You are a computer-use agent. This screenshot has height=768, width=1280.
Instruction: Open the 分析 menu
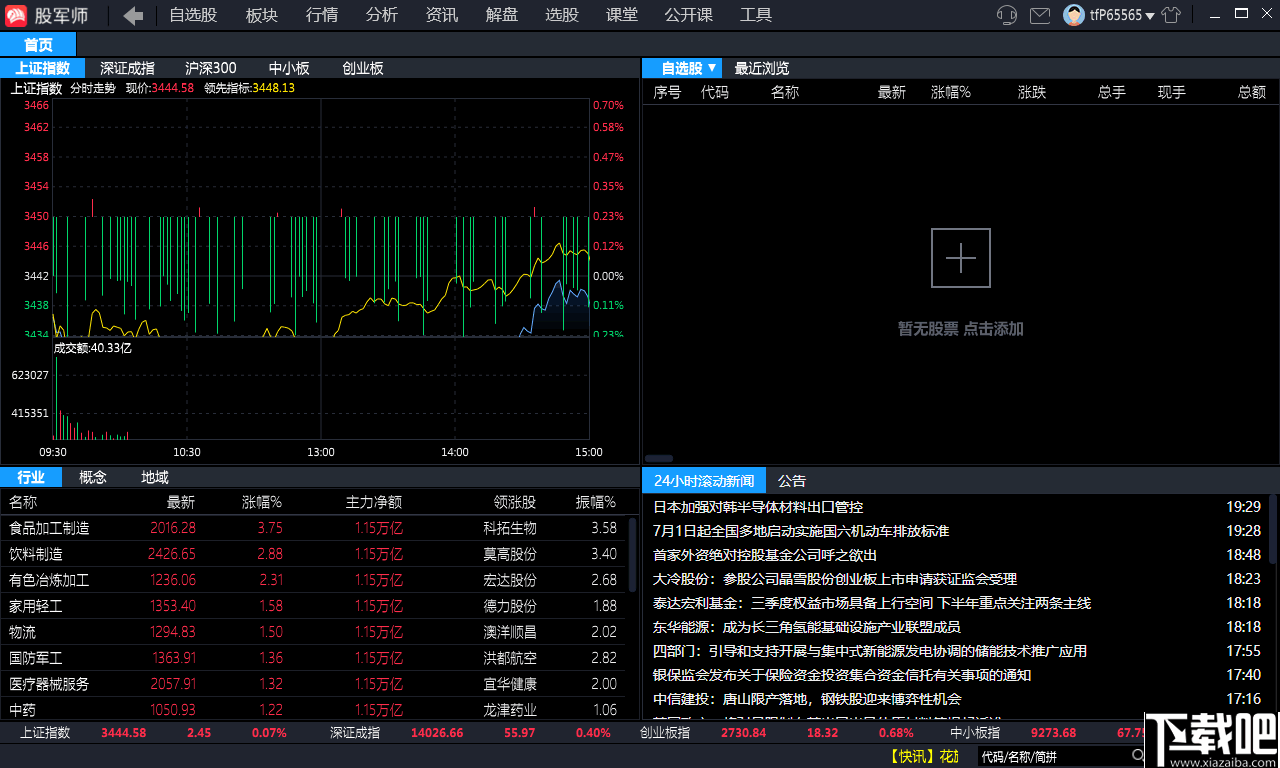point(382,15)
